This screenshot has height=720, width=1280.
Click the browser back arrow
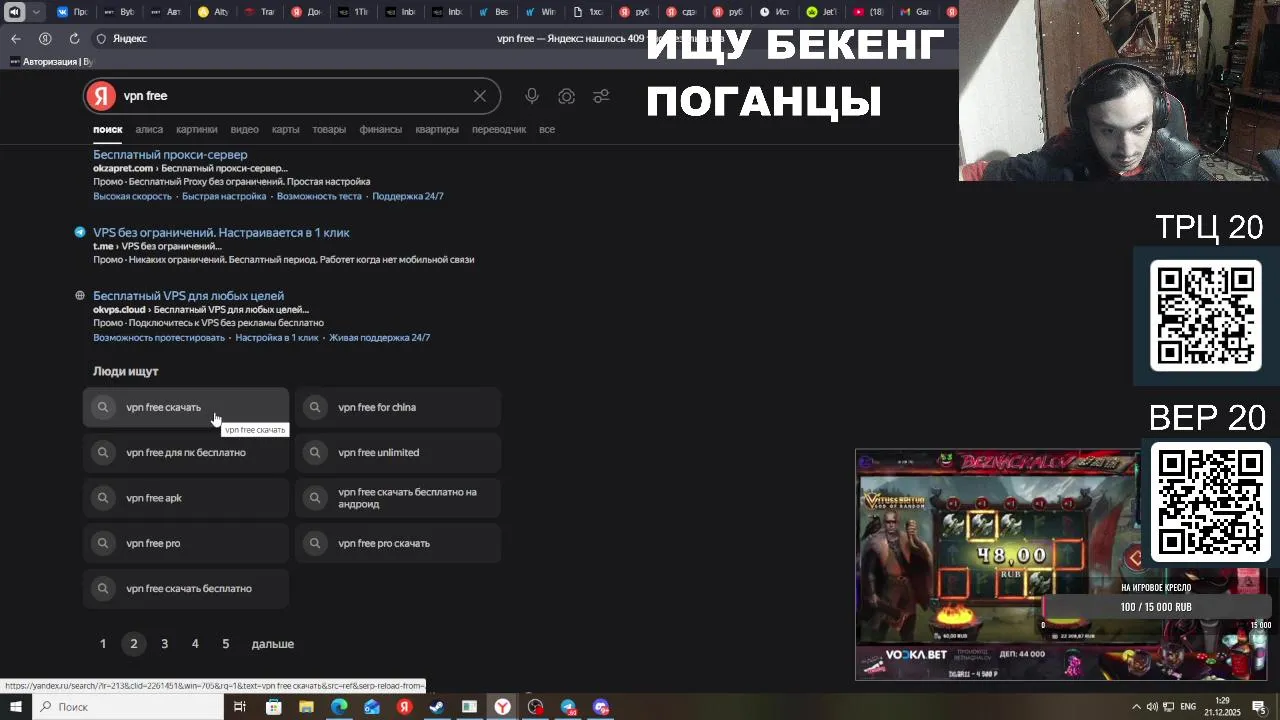point(16,38)
